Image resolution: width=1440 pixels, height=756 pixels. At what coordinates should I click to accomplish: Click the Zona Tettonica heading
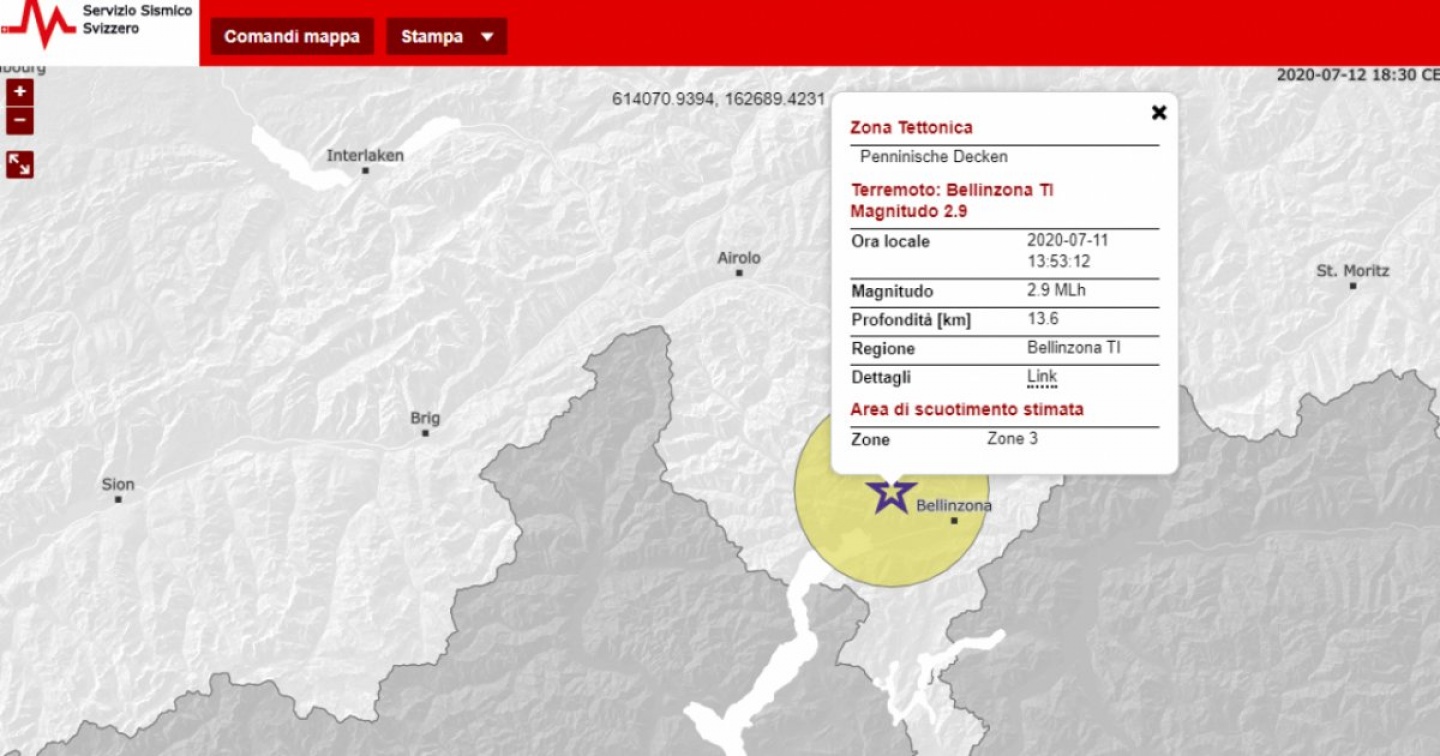tap(910, 127)
